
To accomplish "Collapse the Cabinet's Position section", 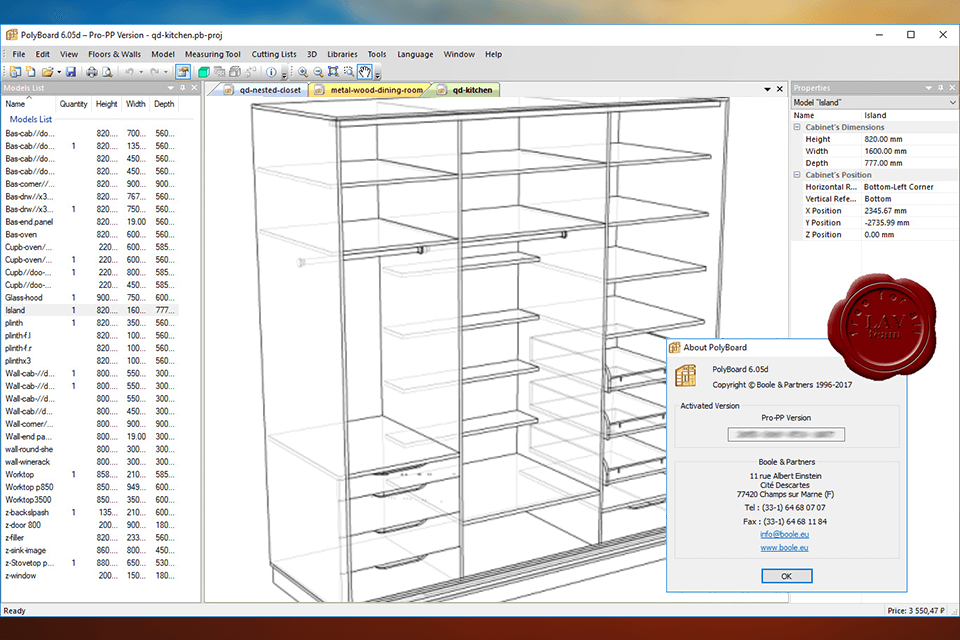I will pos(797,175).
